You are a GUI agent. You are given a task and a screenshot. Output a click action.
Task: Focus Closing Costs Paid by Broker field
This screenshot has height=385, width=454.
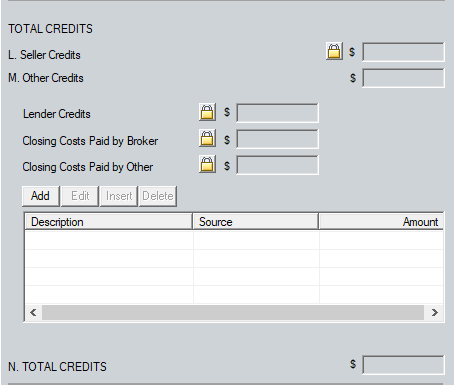point(277,139)
